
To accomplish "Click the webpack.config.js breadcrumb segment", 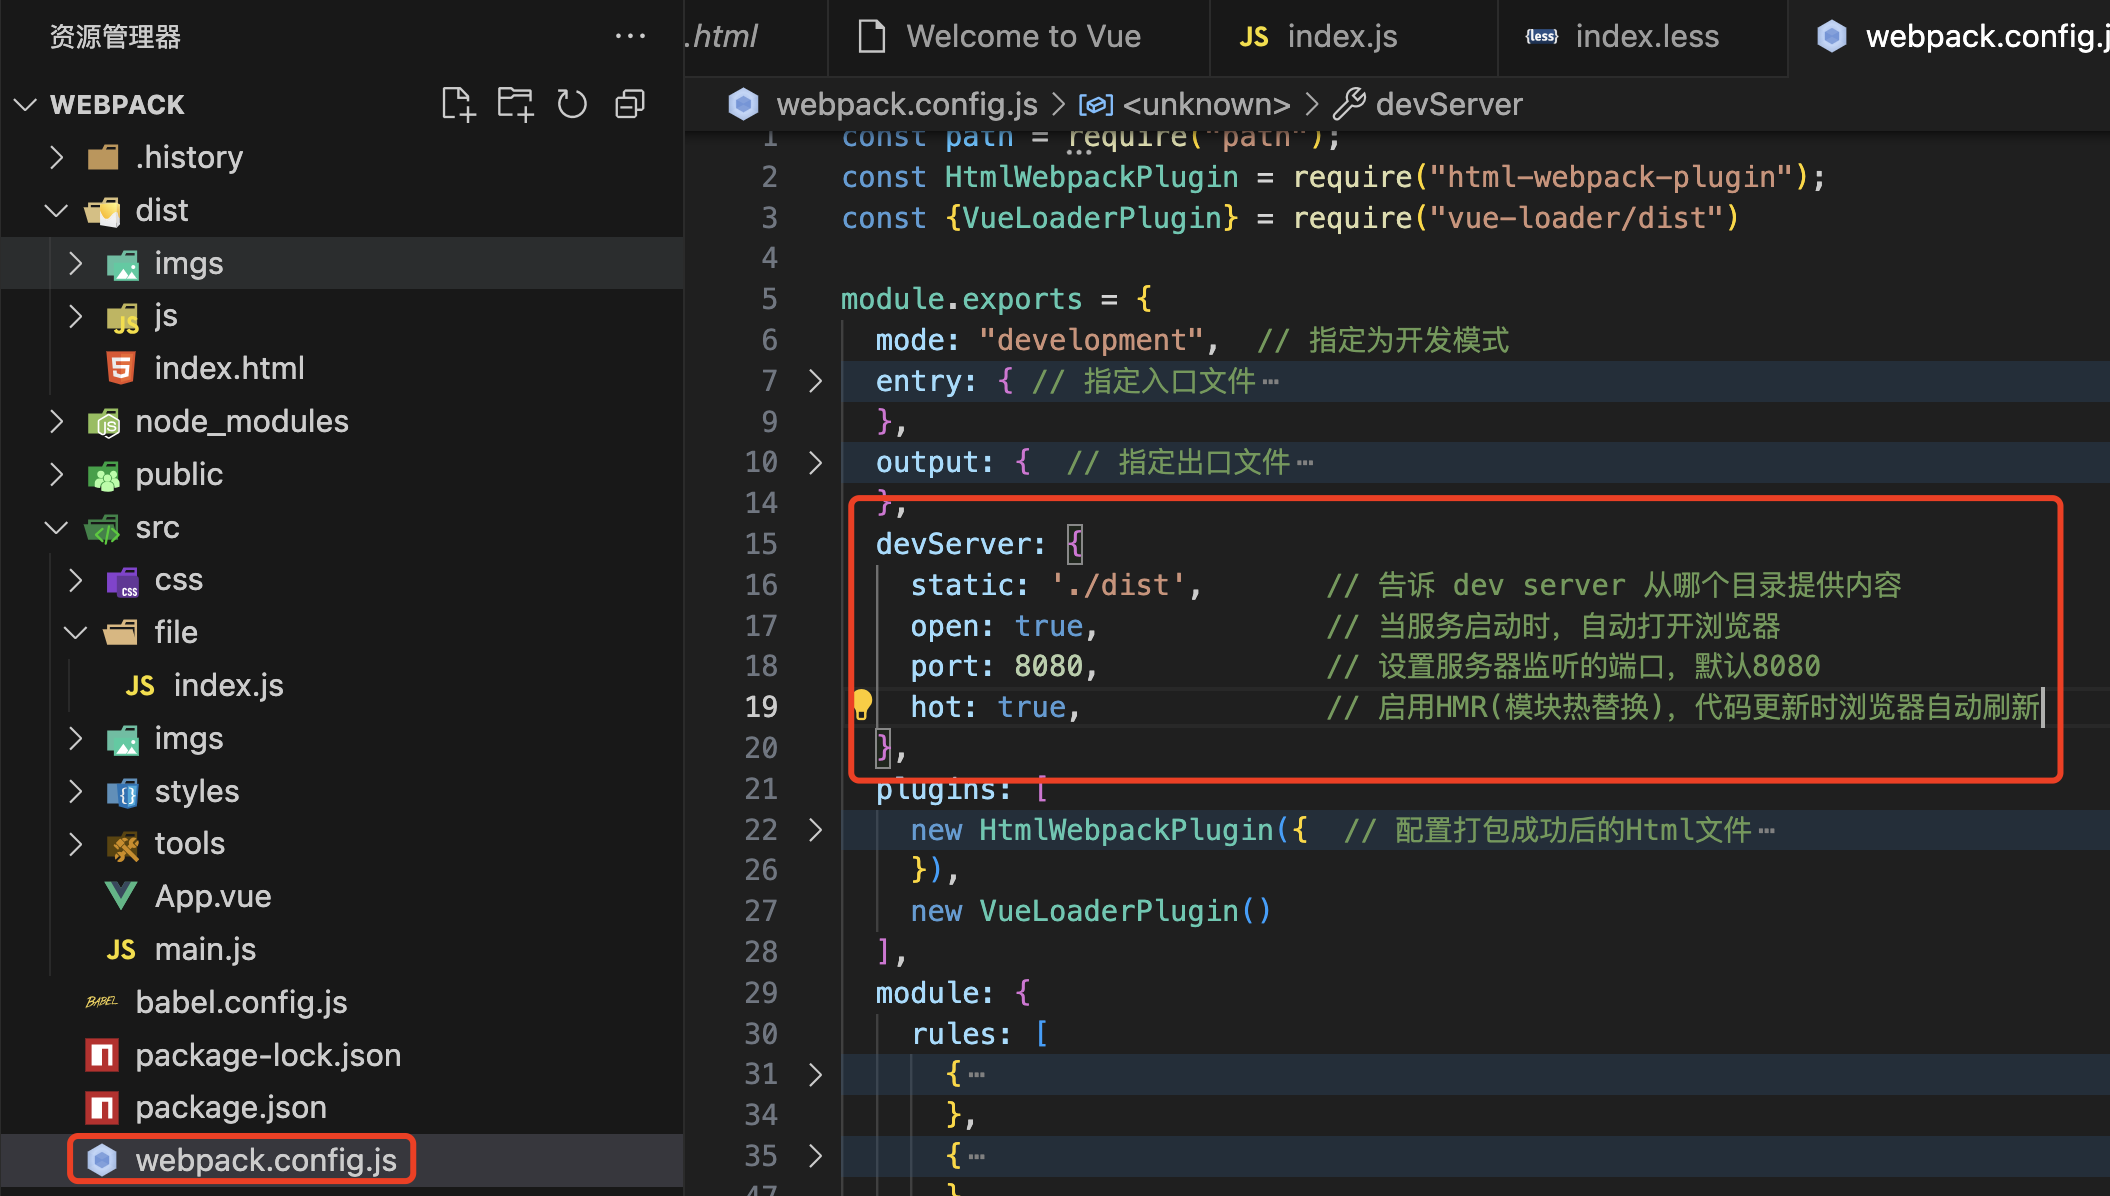I will click(906, 104).
